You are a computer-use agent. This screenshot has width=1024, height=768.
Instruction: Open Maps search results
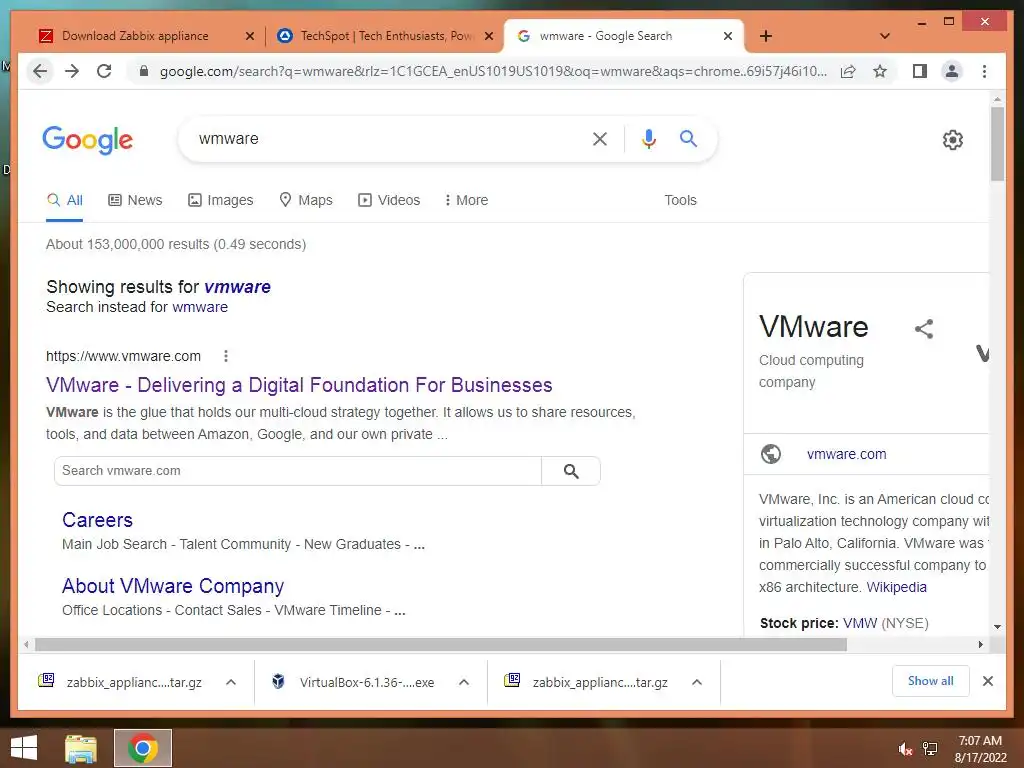click(306, 200)
